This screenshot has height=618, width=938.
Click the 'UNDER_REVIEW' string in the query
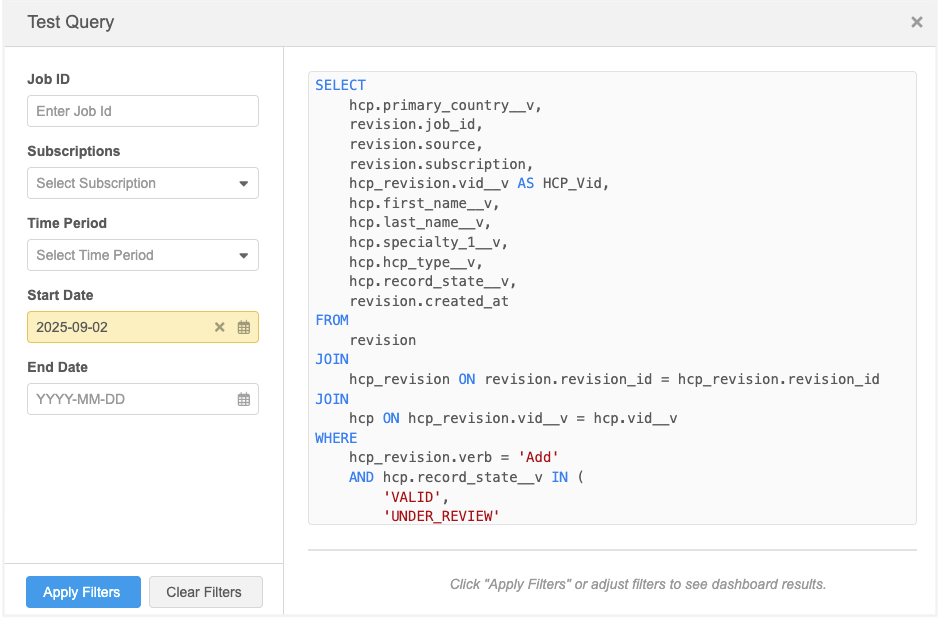tap(441, 516)
